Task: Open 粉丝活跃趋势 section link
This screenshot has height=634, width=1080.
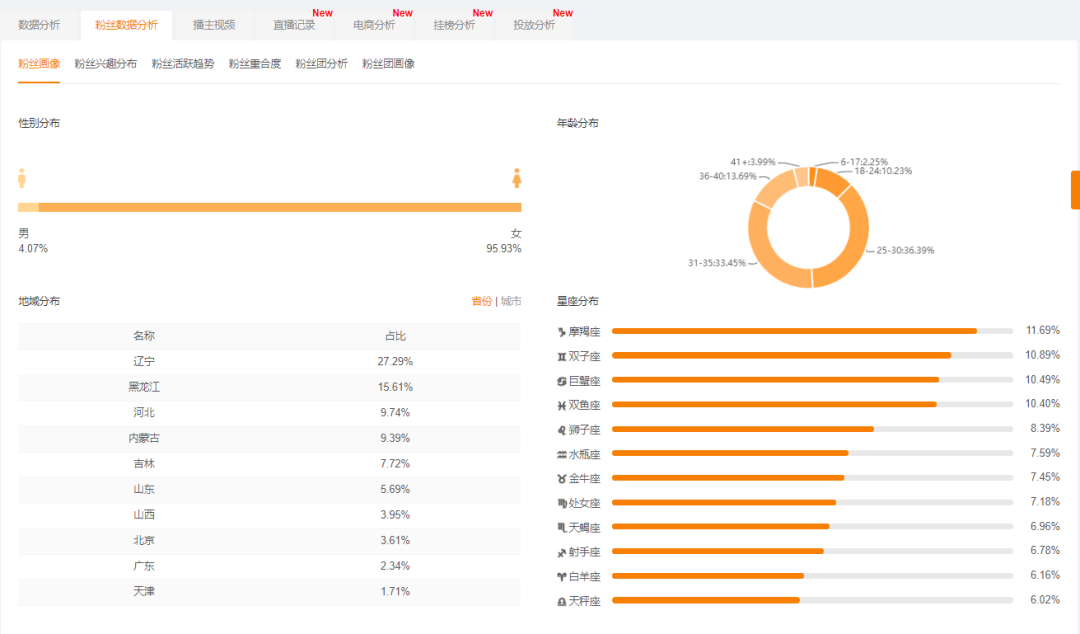Action: click(x=183, y=63)
